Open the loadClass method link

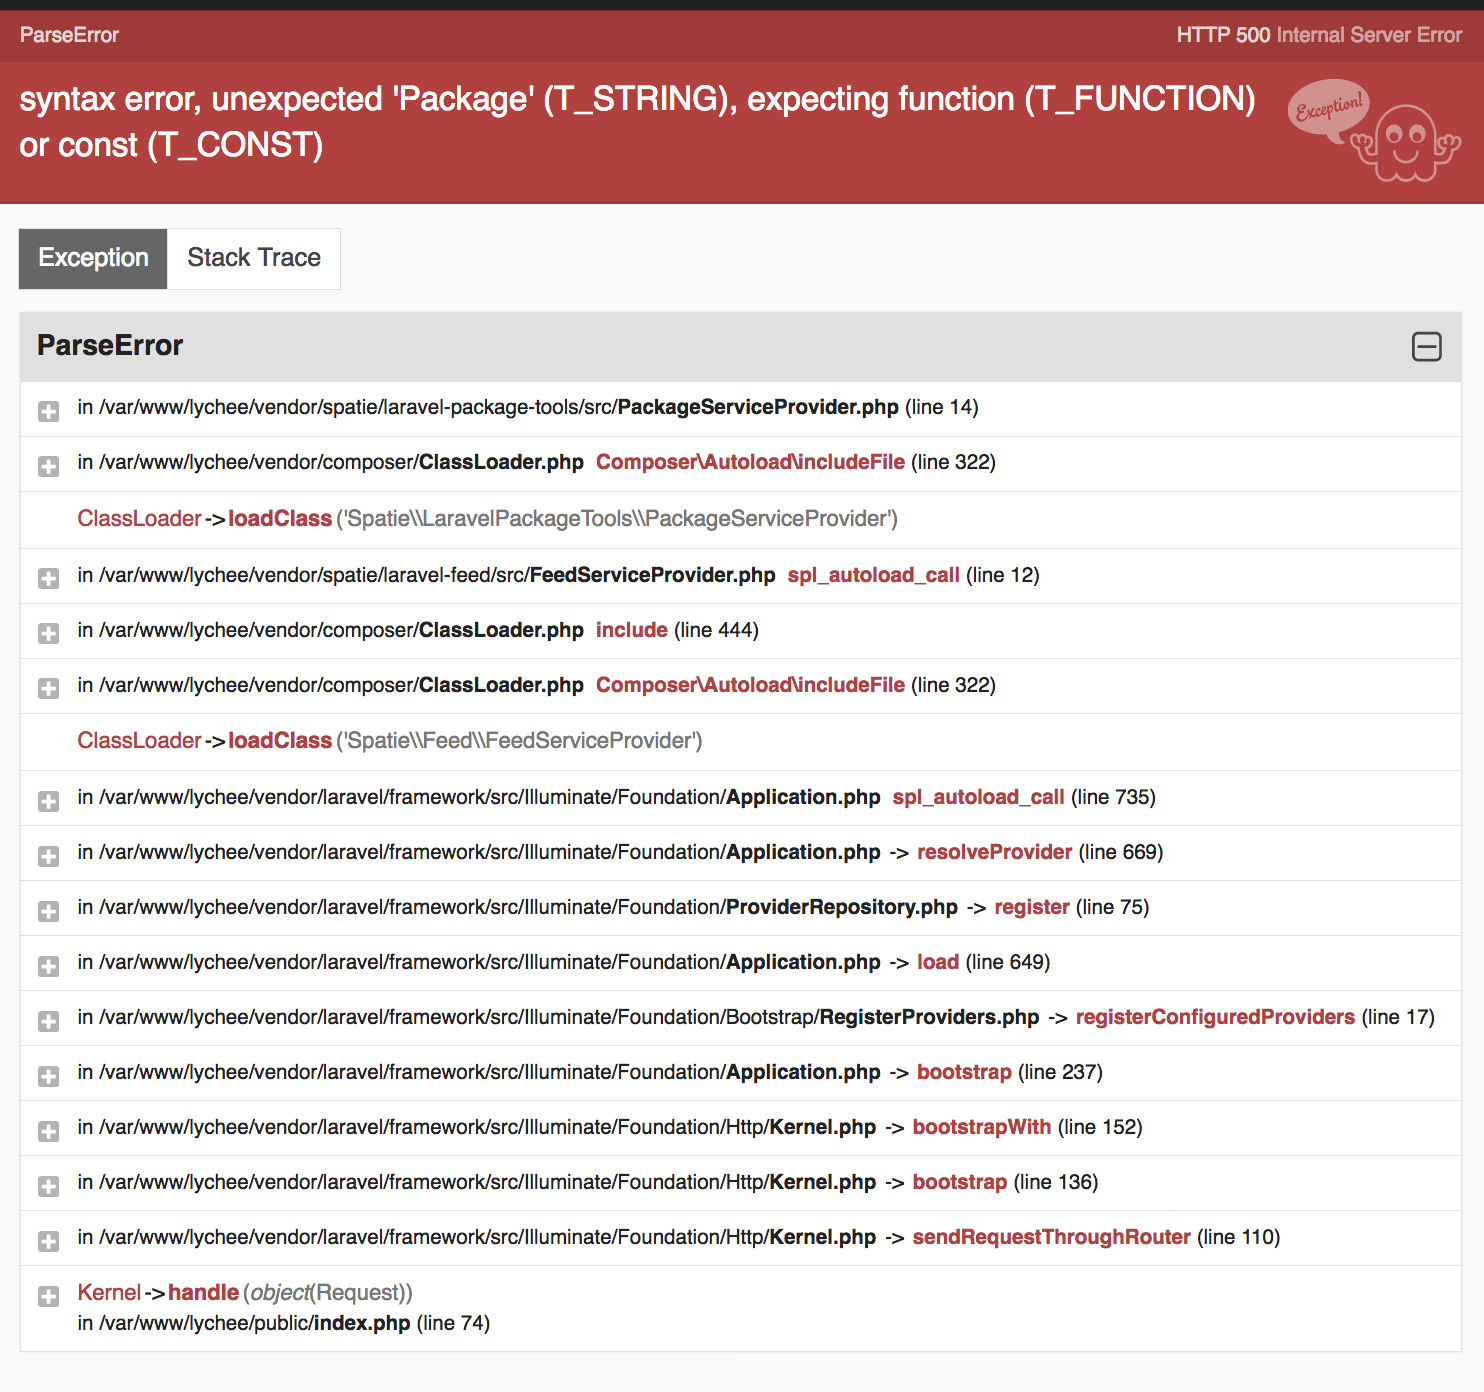click(x=280, y=519)
